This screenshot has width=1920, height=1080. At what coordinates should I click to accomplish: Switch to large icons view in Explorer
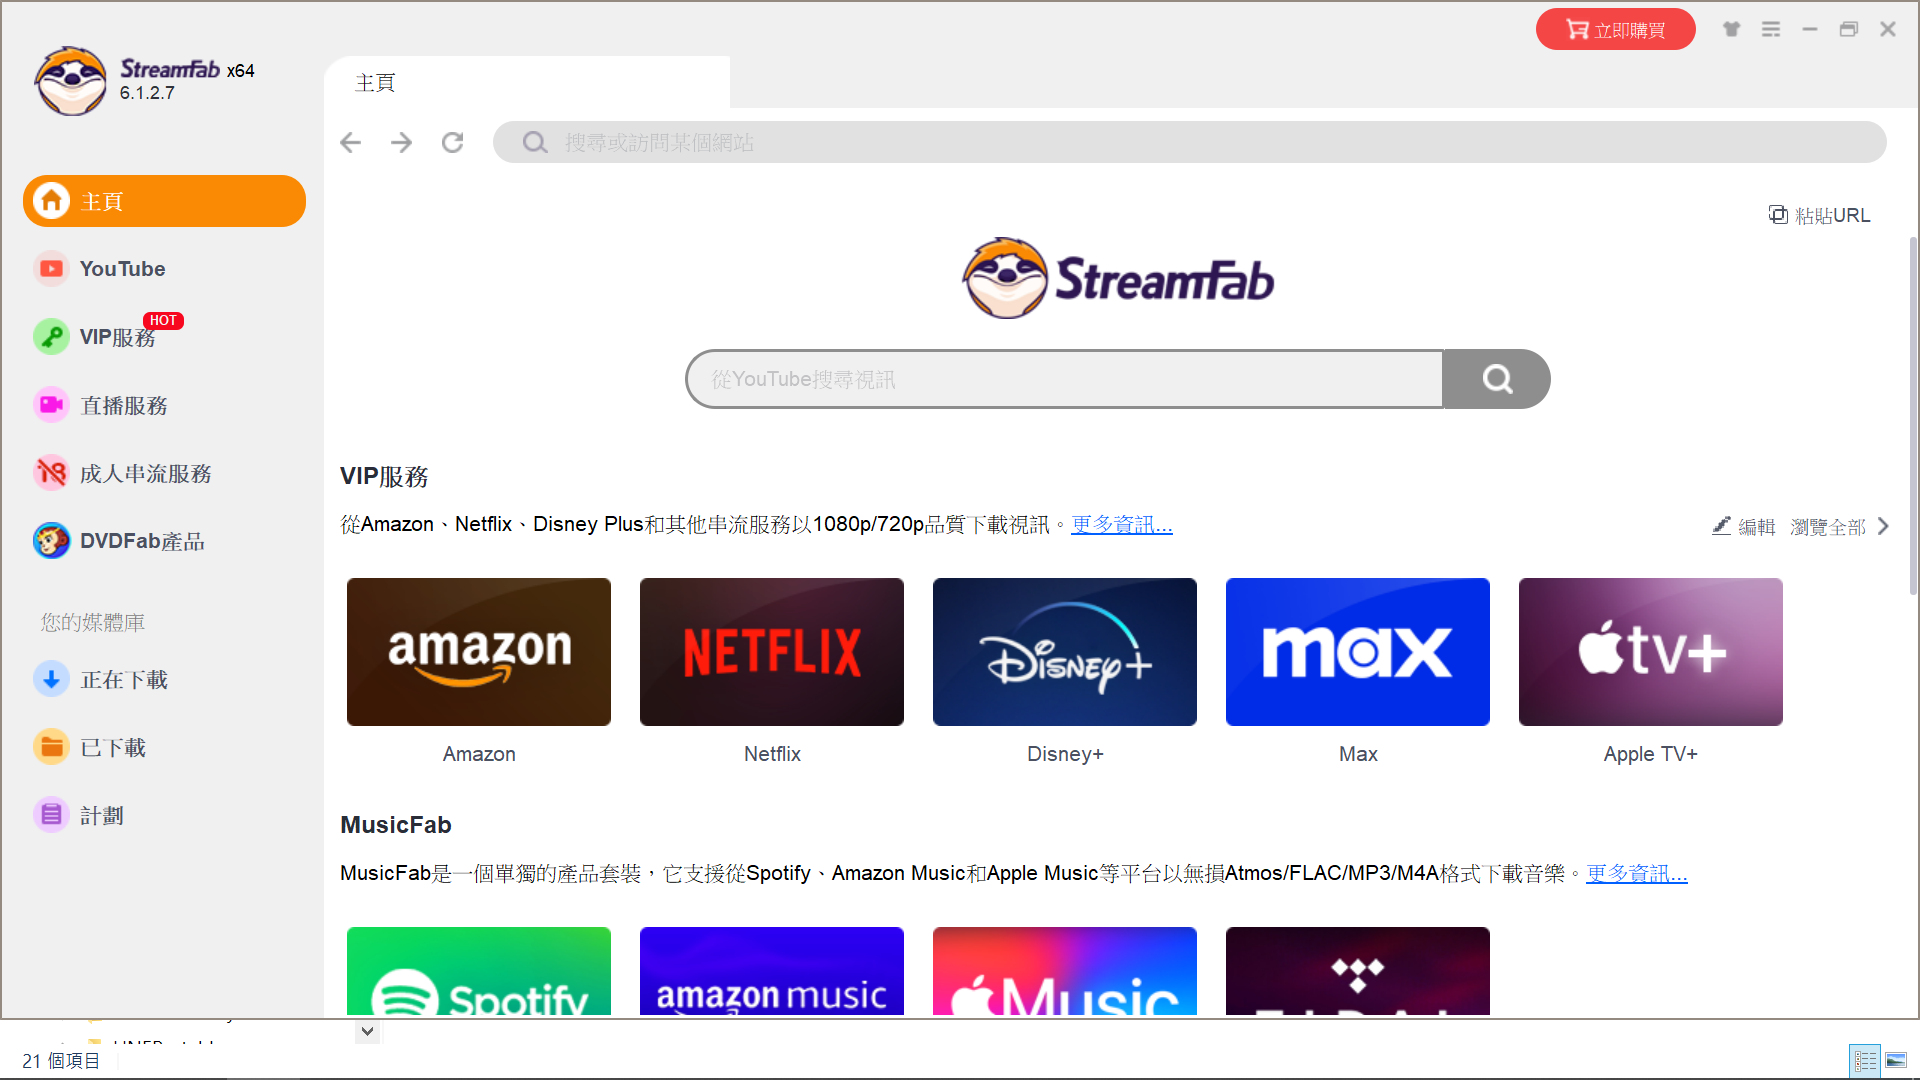[1896, 1060]
